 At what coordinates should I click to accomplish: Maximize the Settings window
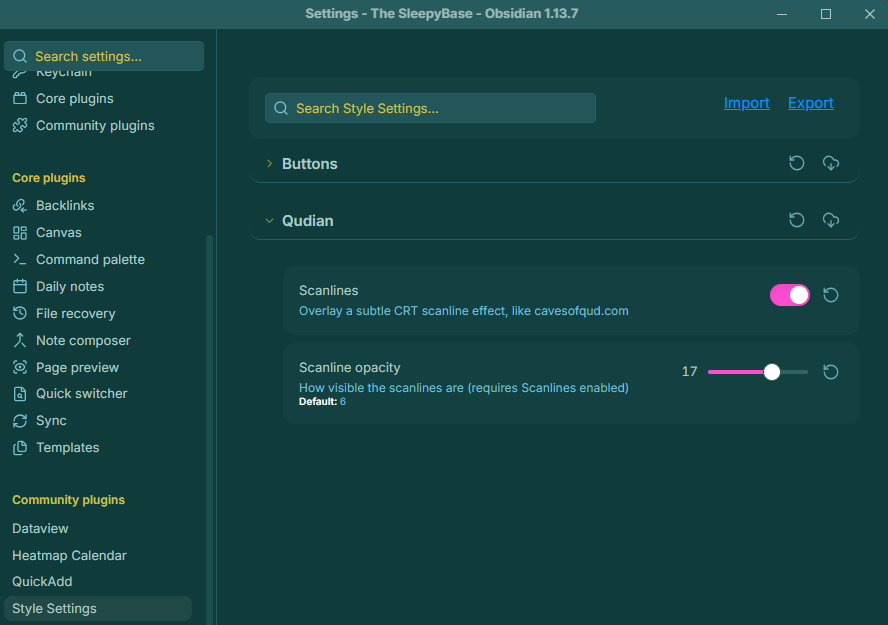pos(826,14)
